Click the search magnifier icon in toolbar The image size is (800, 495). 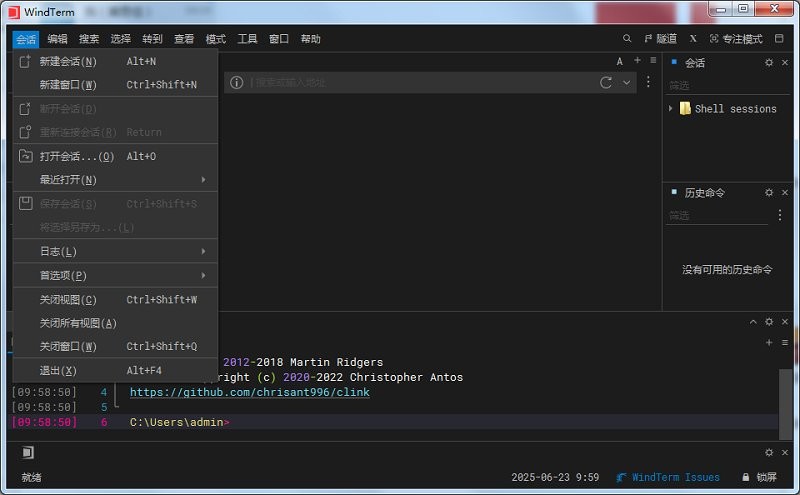click(x=627, y=39)
